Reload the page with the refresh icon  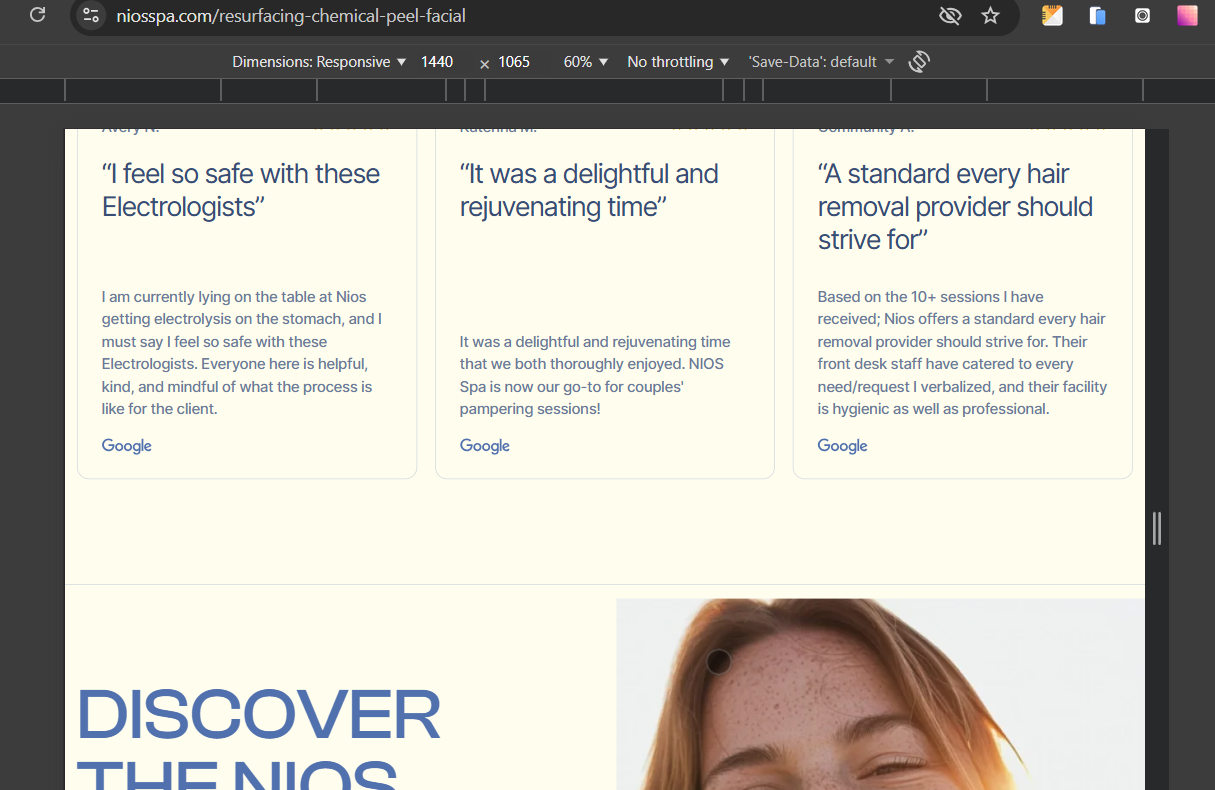pyautogui.click(x=38, y=15)
